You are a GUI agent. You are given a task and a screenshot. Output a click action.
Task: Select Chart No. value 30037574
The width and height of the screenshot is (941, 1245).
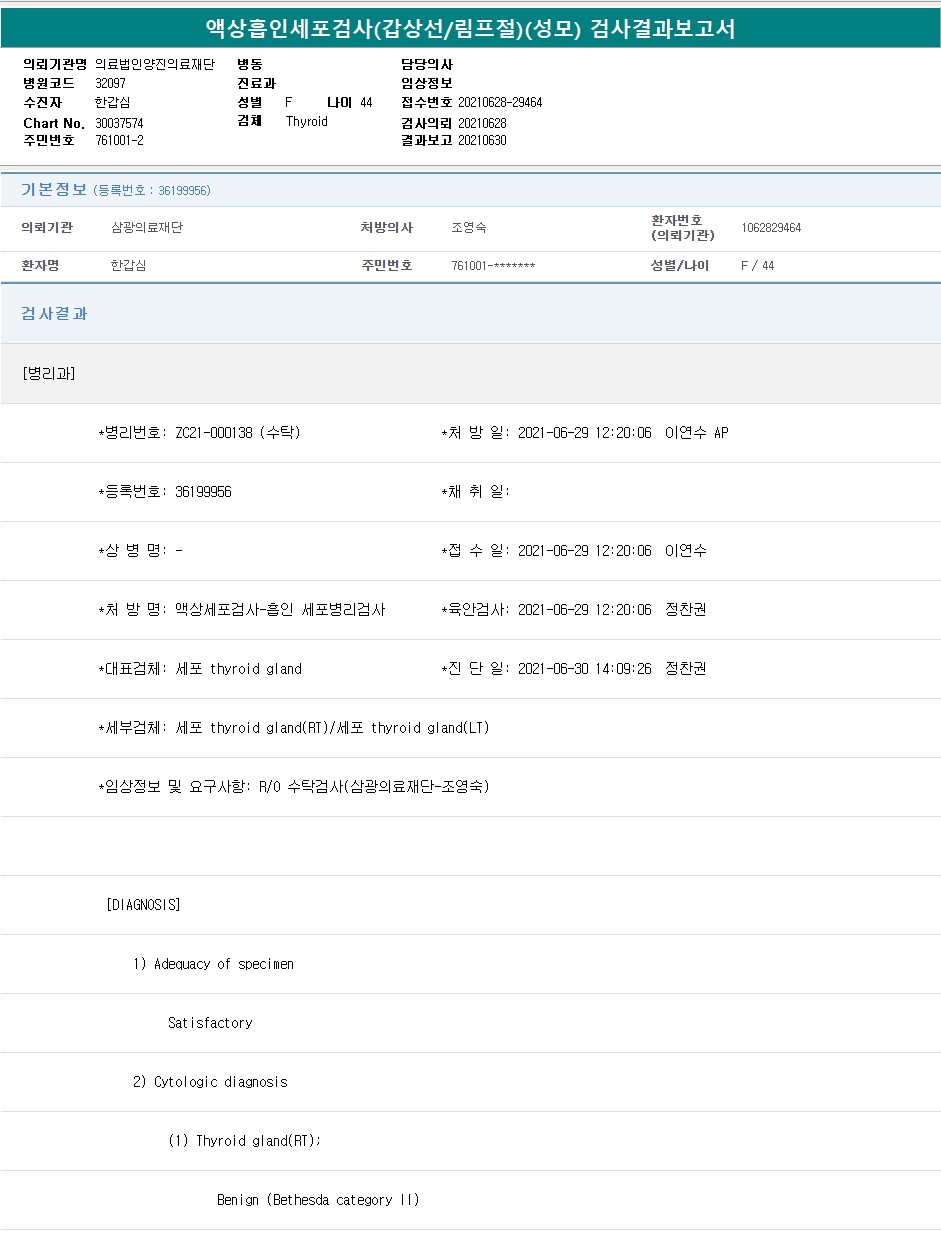(x=119, y=123)
